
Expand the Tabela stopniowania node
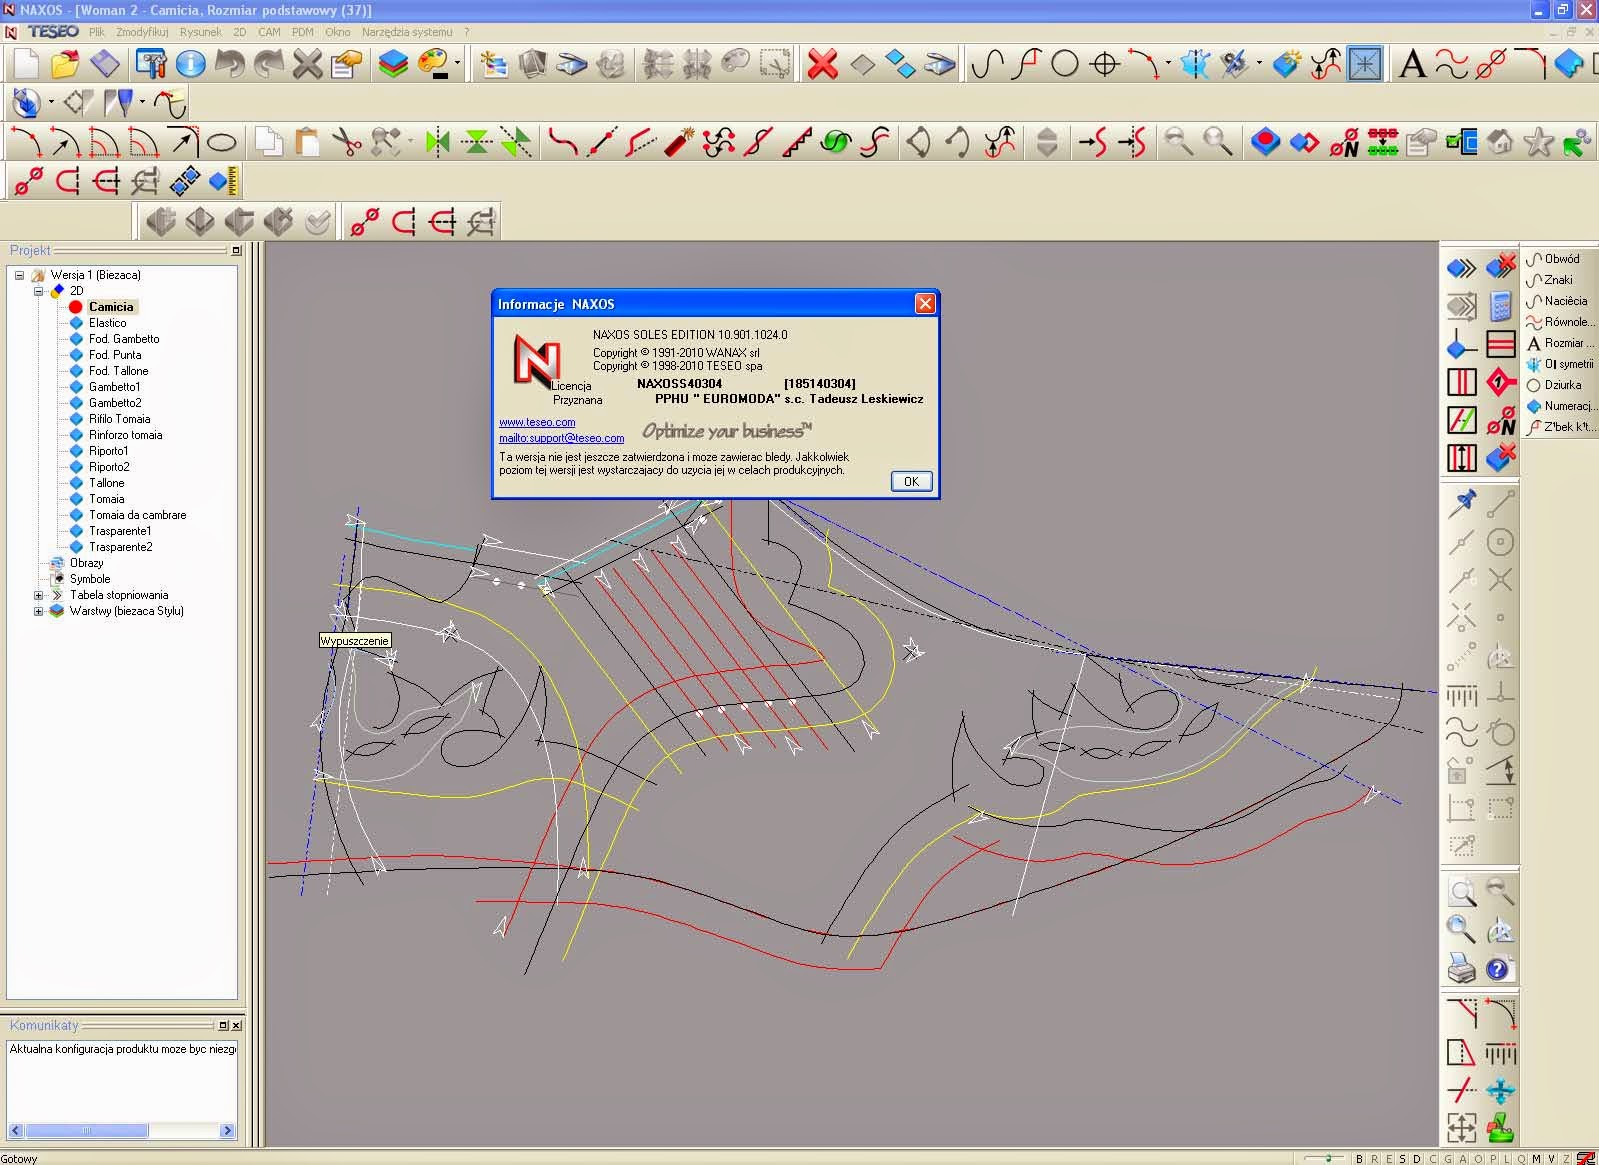point(39,595)
